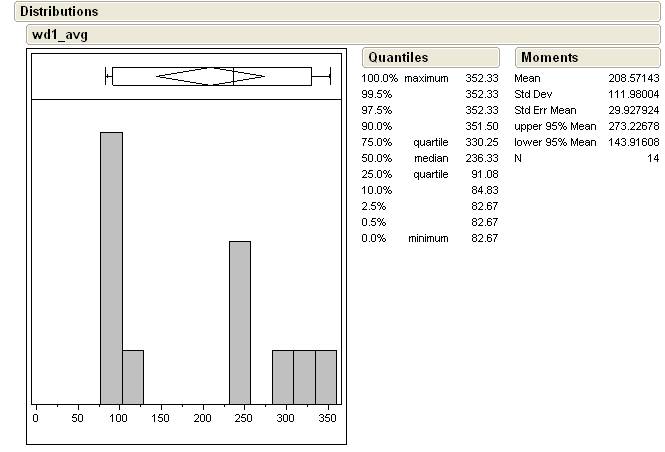Click the N value 14 in Moments

click(652, 158)
